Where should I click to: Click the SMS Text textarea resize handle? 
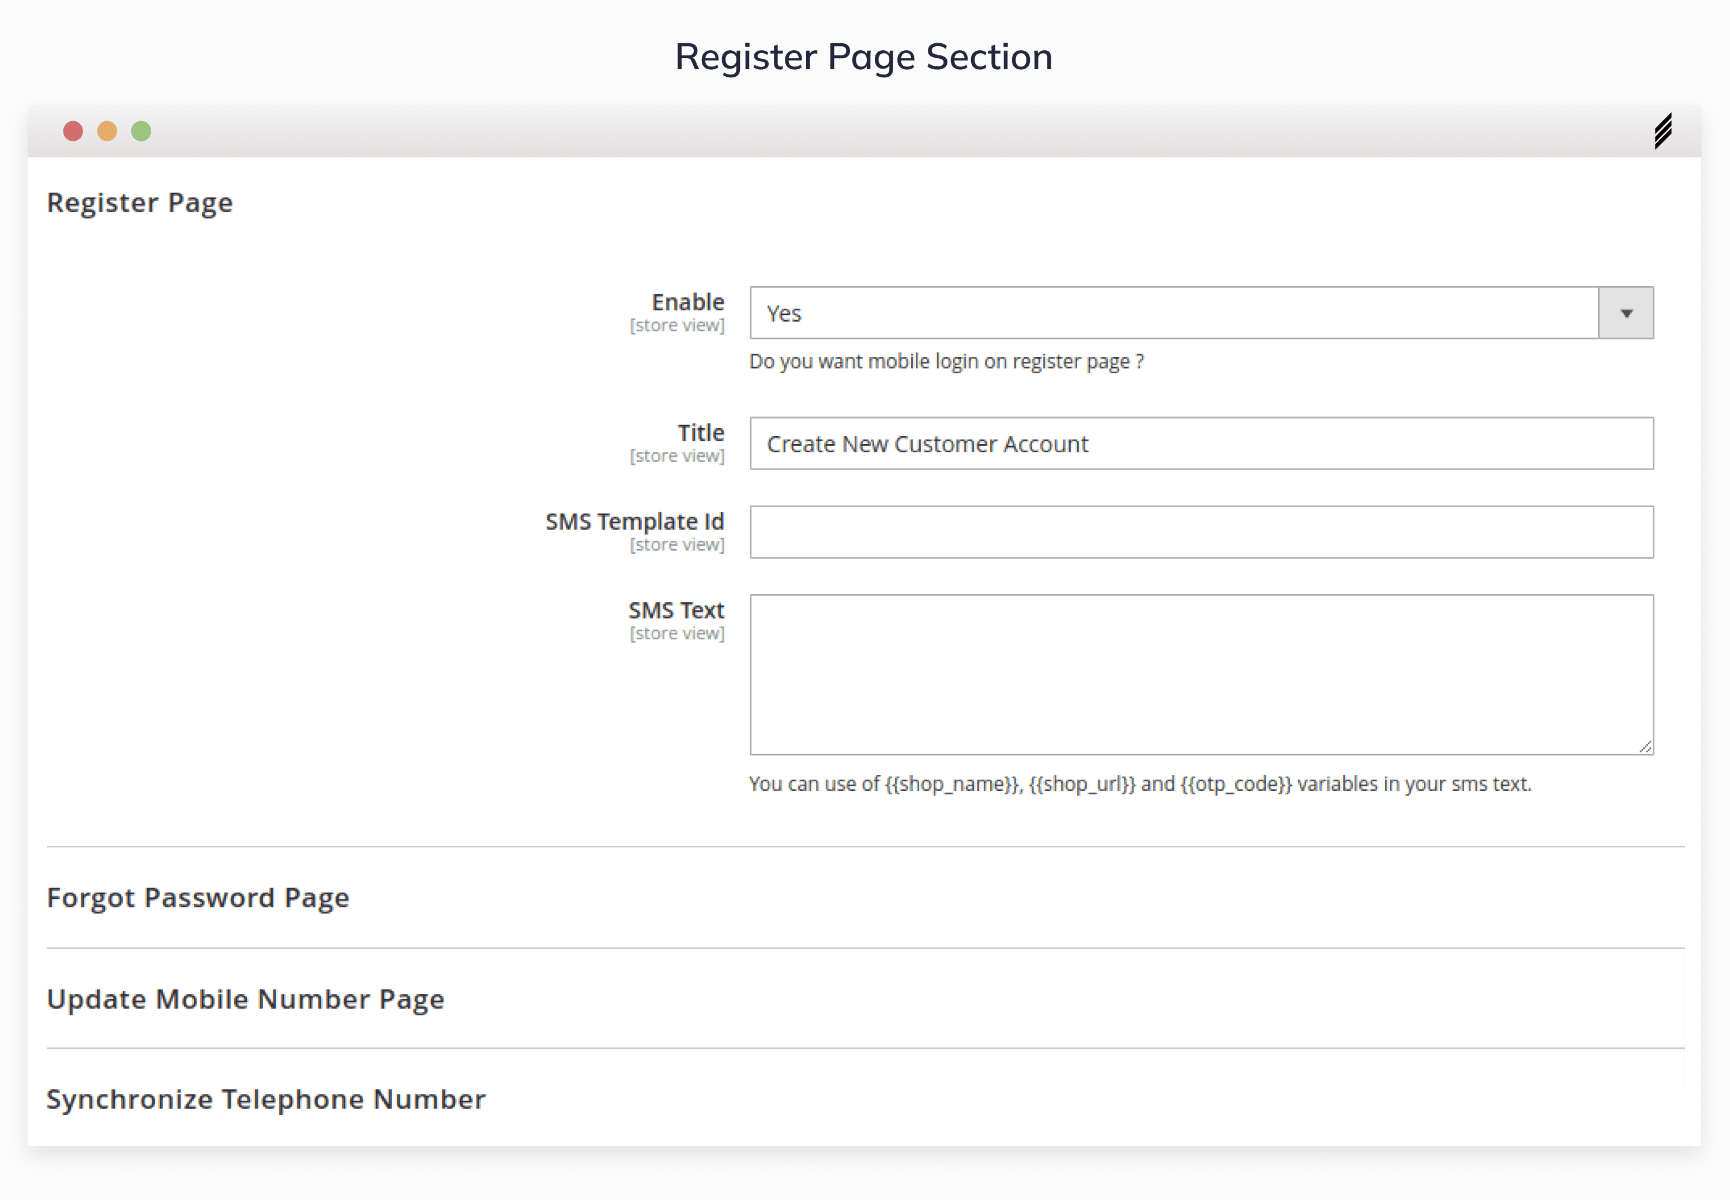tap(1645, 747)
